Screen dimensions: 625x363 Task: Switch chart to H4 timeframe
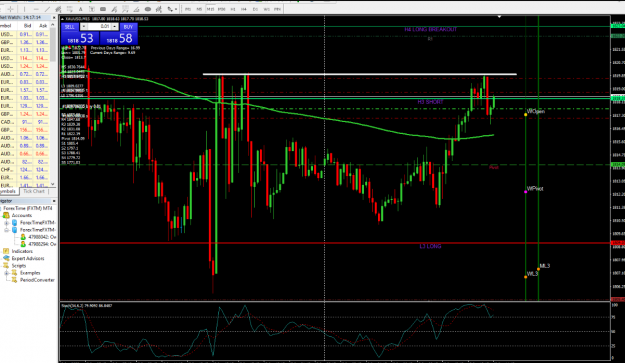(x=244, y=9)
